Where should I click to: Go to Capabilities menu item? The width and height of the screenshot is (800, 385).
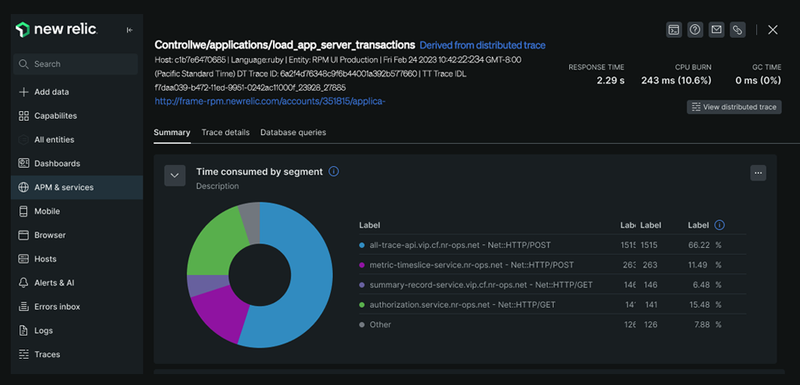56,116
